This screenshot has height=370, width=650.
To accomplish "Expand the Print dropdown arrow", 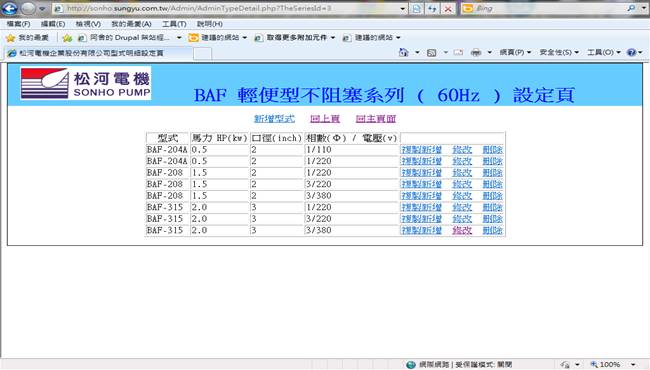I will tap(489, 52).
